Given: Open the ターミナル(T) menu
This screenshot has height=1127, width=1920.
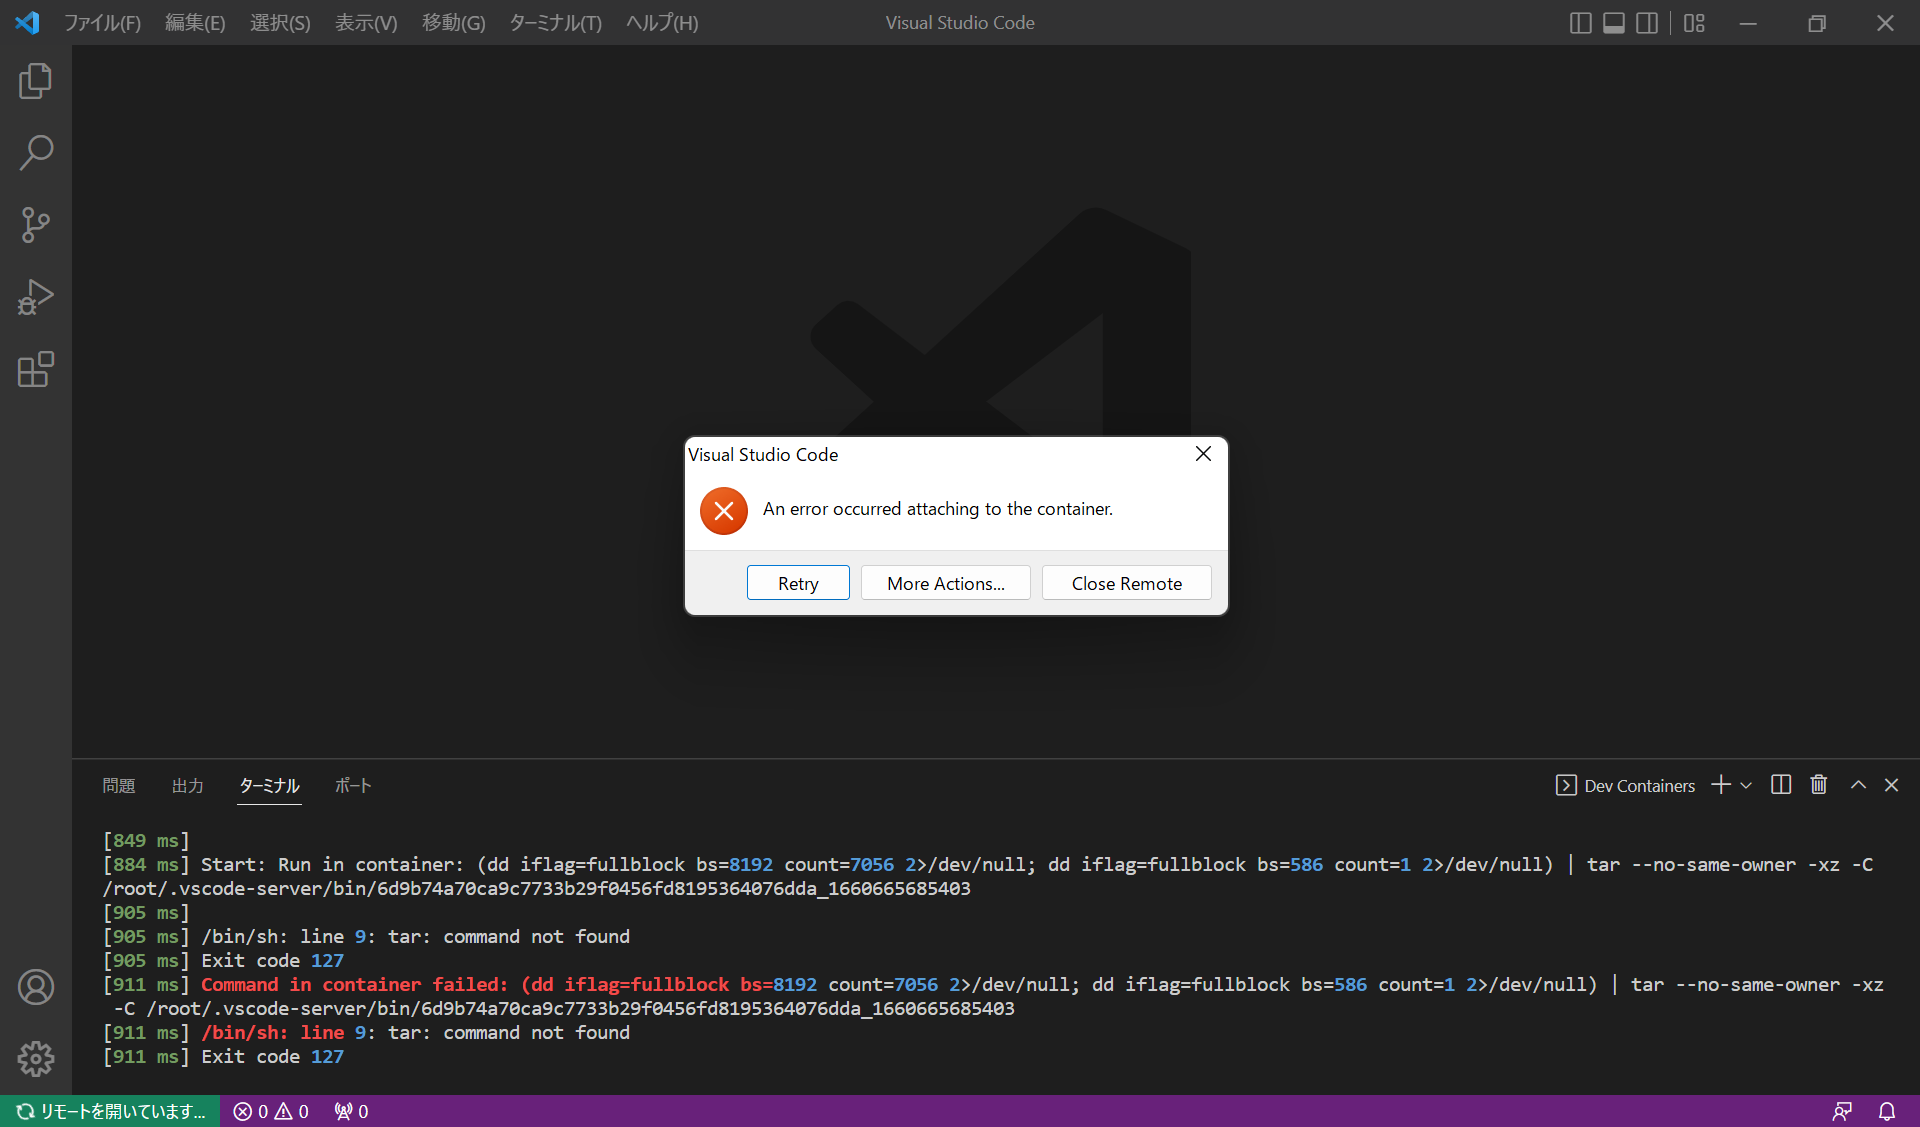Looking at the screenshot, I should coord(555,23).
